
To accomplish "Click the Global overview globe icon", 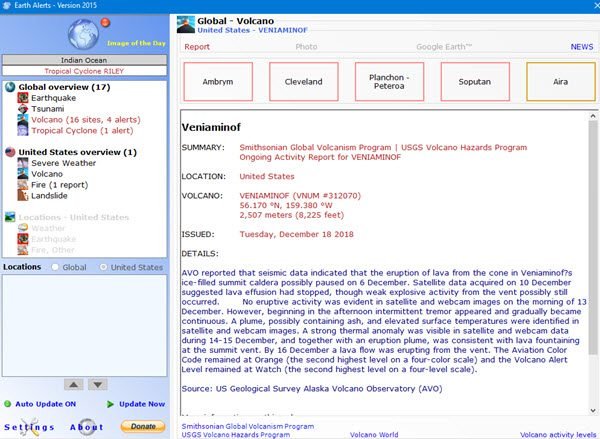I will [10, 87].
